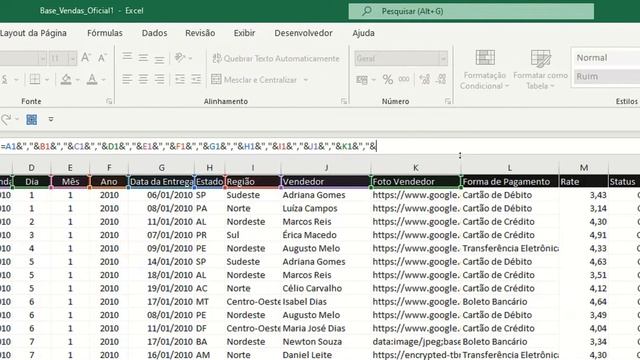Image resolution: width=640 pixels, height=360 pixels.
Task: Click cell with Boleto Bancário for Isabel Dias
Action: [510, 302]
